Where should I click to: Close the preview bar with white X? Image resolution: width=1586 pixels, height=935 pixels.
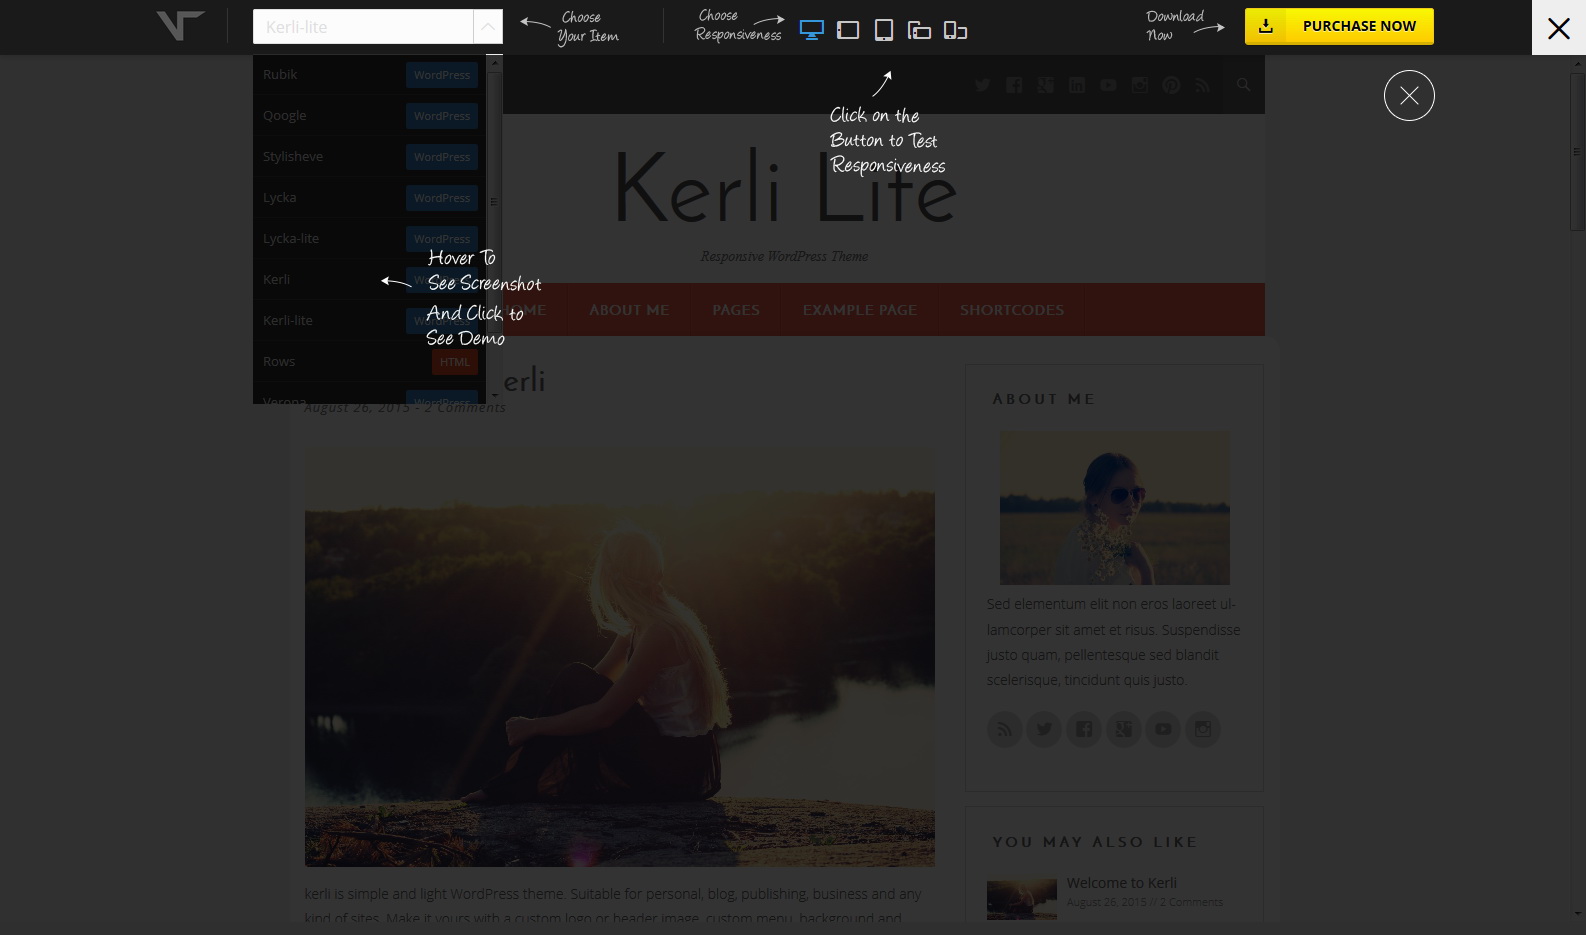click(x=1558, y=28)
